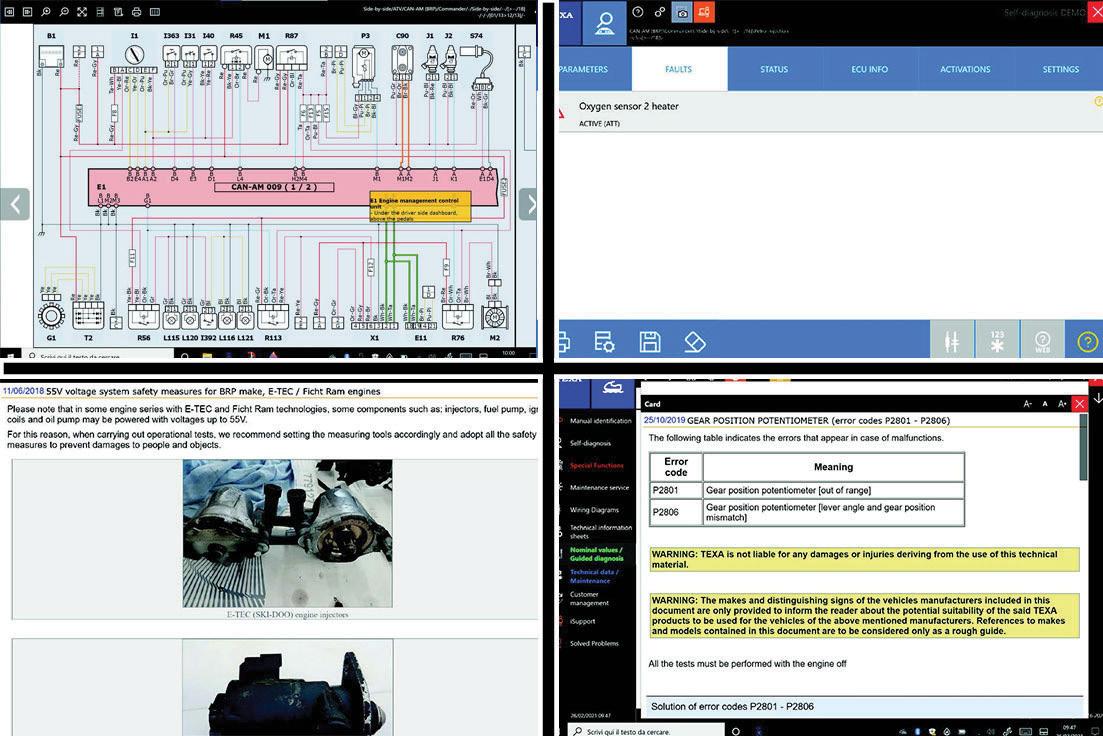Click the report settings icon in the bottom bar

point(604,342)
